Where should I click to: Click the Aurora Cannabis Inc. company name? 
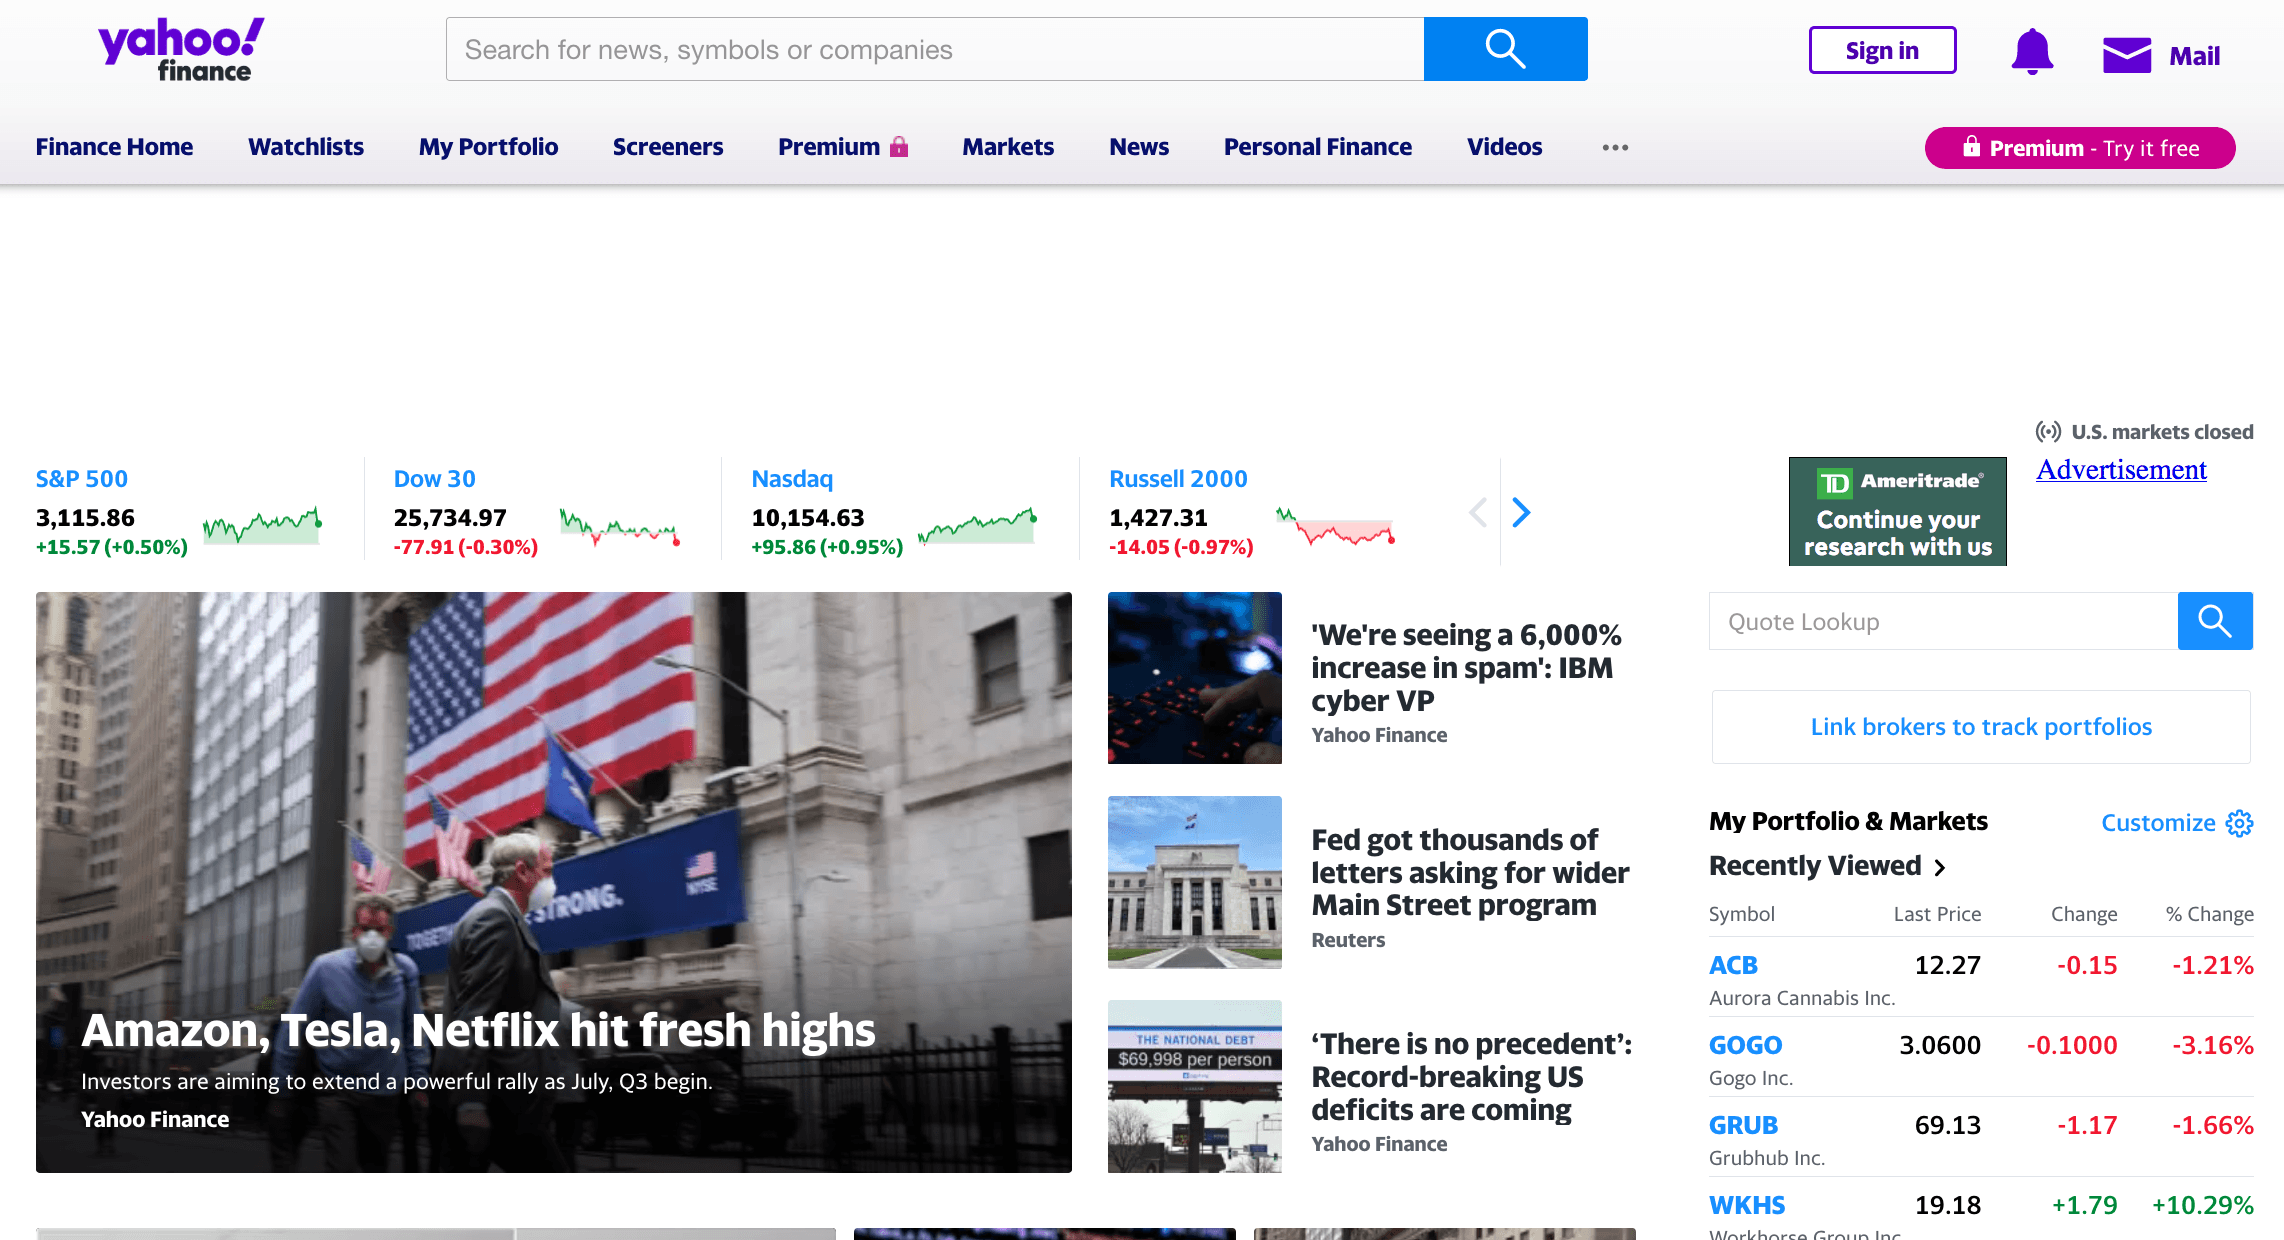pos(1802,998)
